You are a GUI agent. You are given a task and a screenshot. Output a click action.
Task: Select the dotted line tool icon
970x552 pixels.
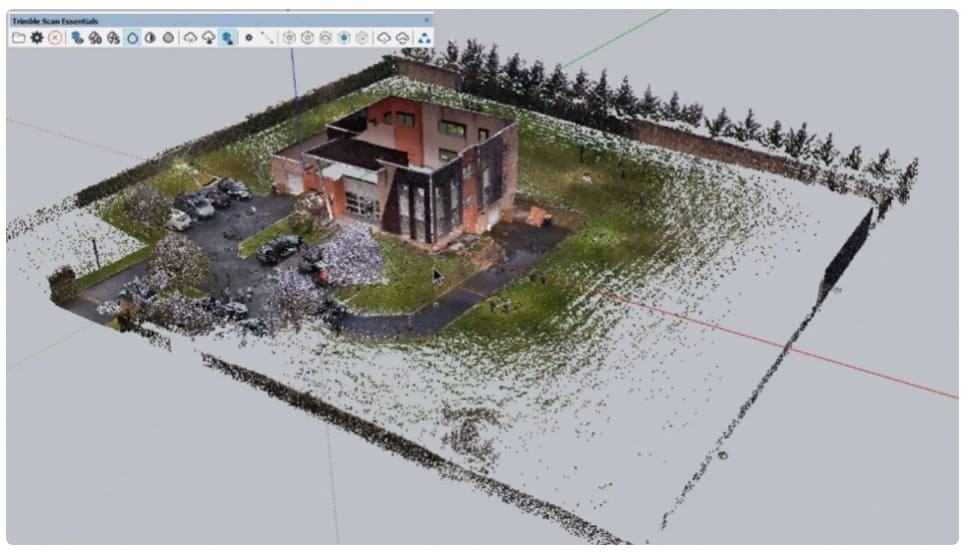pyautogui.click(x=267, y=38)
